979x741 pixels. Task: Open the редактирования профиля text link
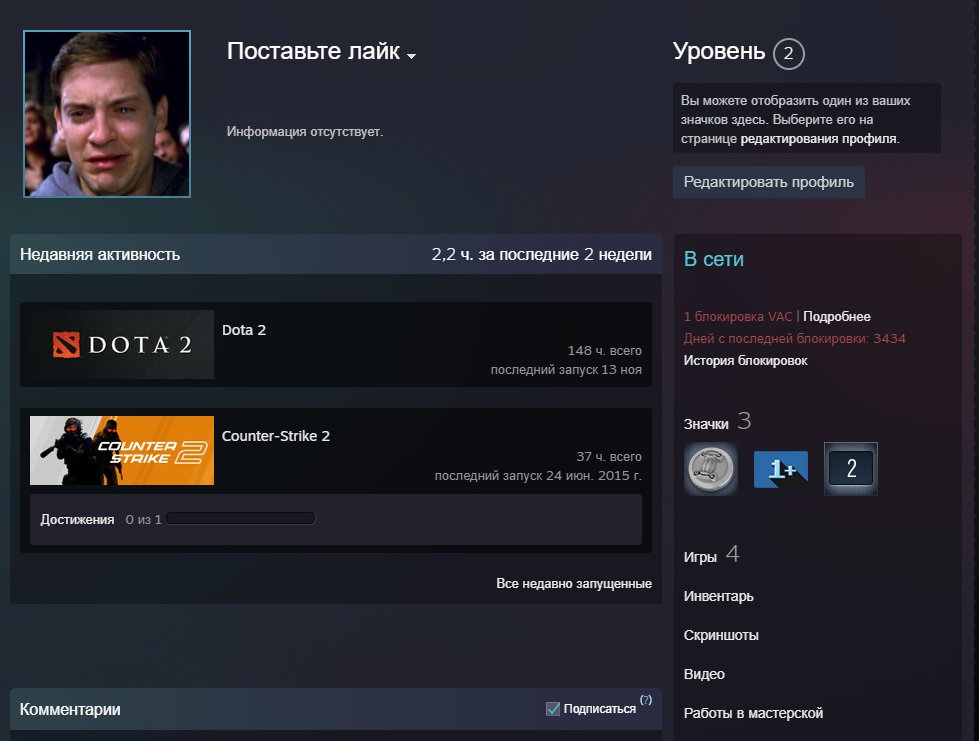pos(817,139)
